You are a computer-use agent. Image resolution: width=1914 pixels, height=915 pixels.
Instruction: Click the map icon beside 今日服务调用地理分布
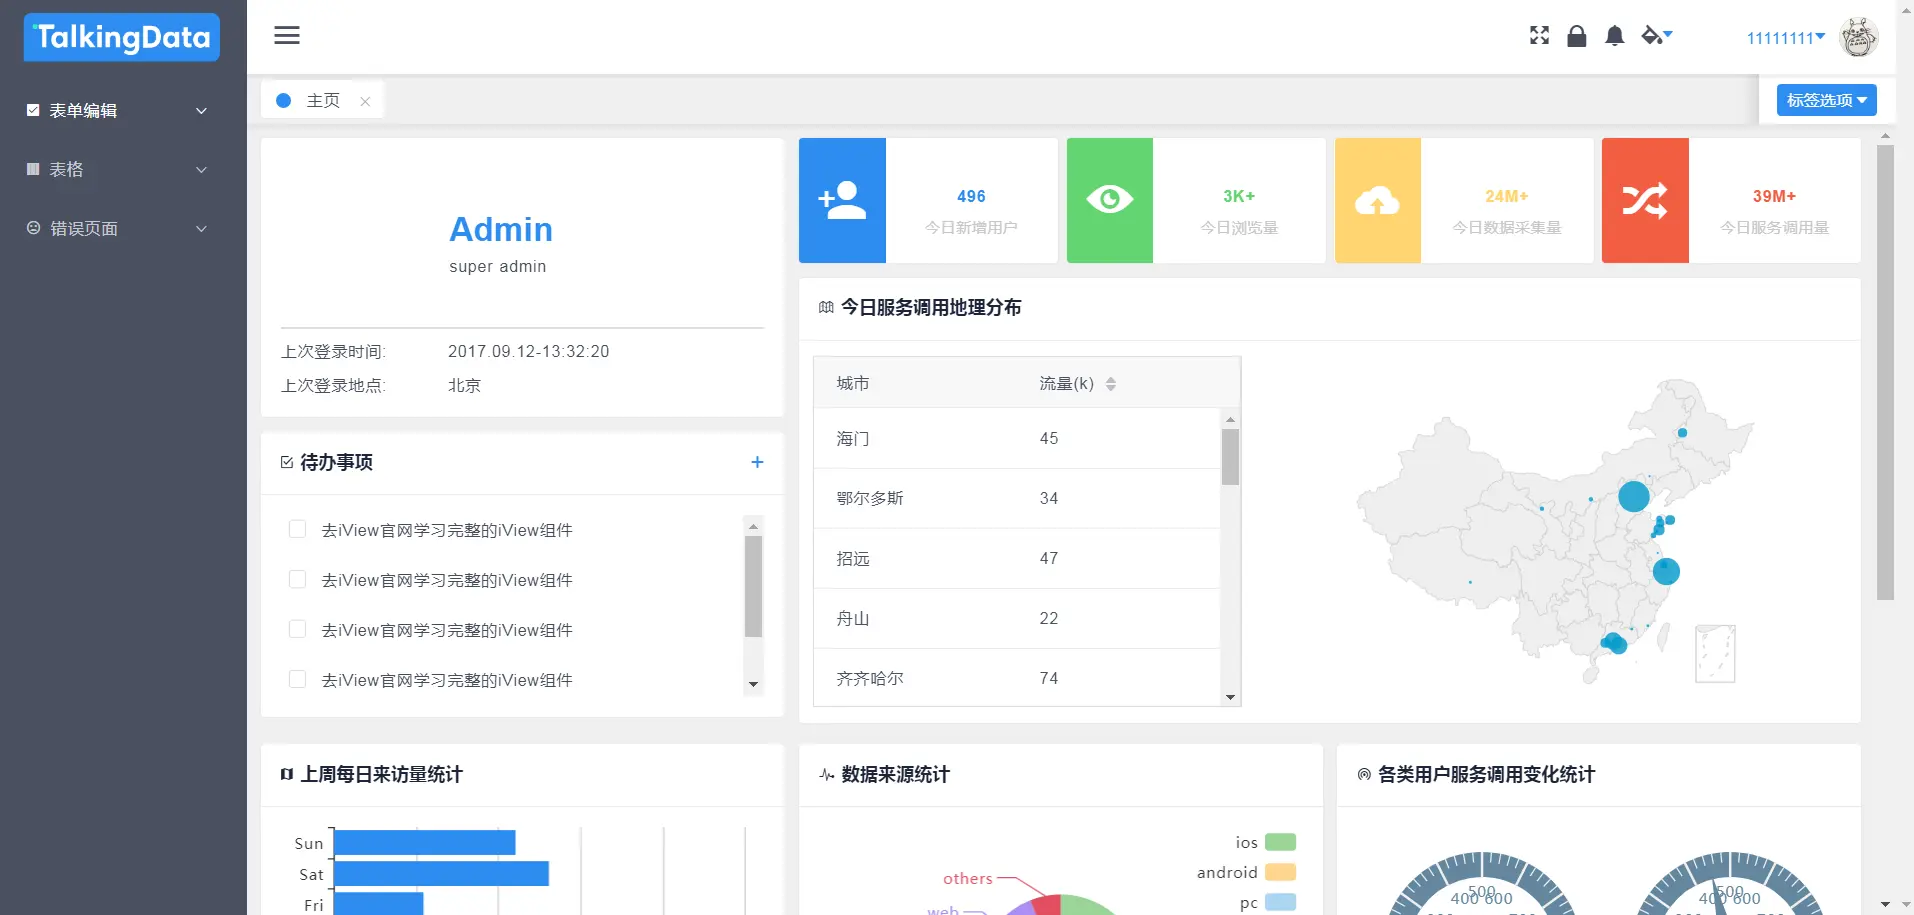pos(826,307)
